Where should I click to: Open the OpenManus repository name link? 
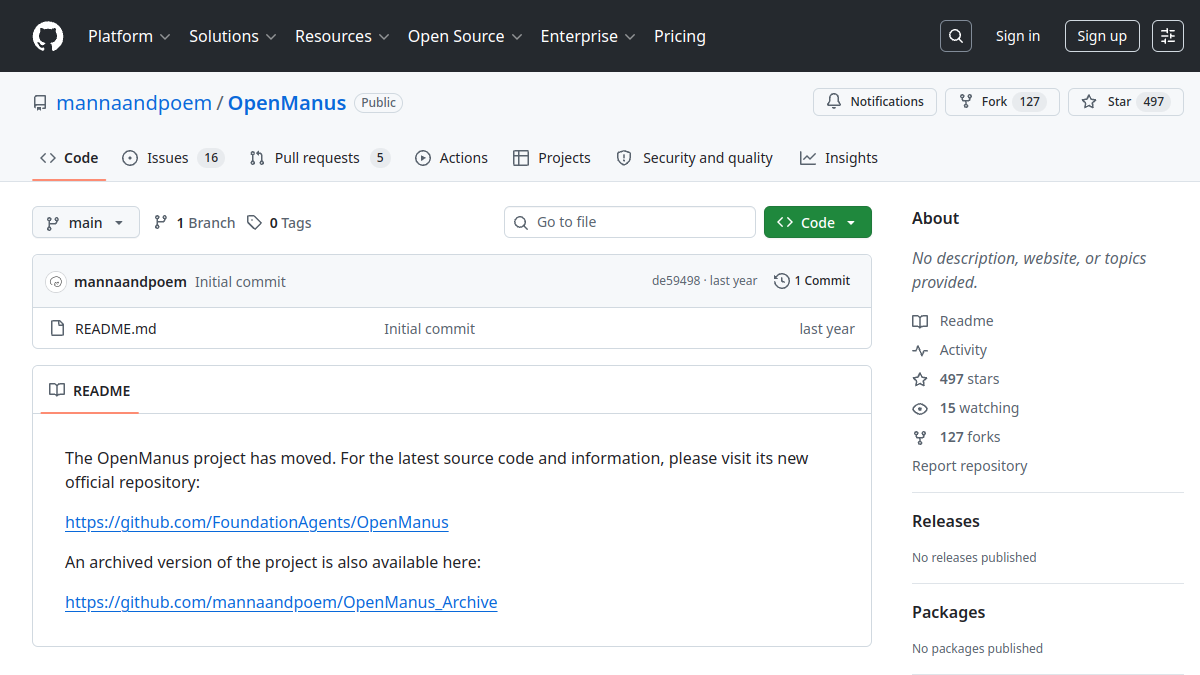(287, 103)
